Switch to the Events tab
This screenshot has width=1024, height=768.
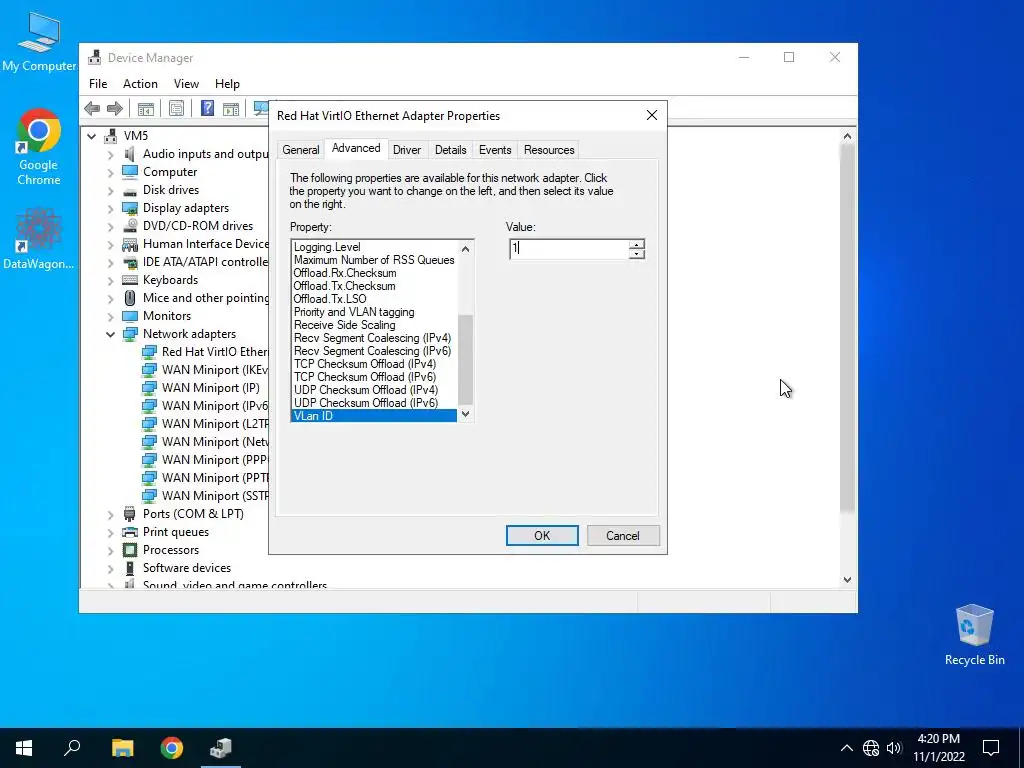tap(495, 150)
